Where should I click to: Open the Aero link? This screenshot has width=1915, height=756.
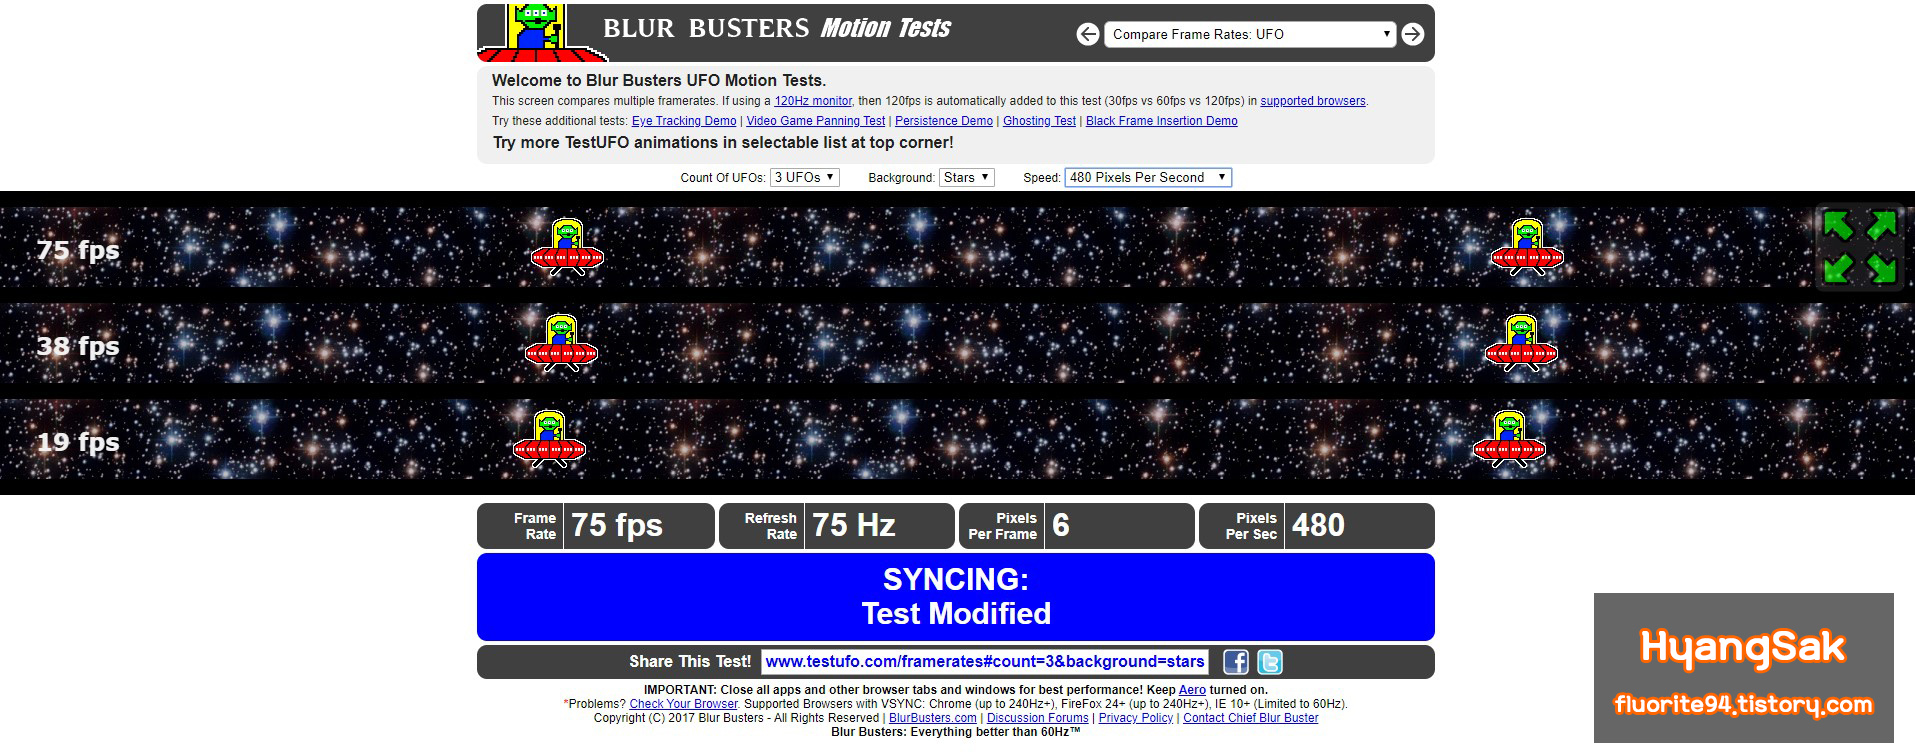click(1192, 690)
